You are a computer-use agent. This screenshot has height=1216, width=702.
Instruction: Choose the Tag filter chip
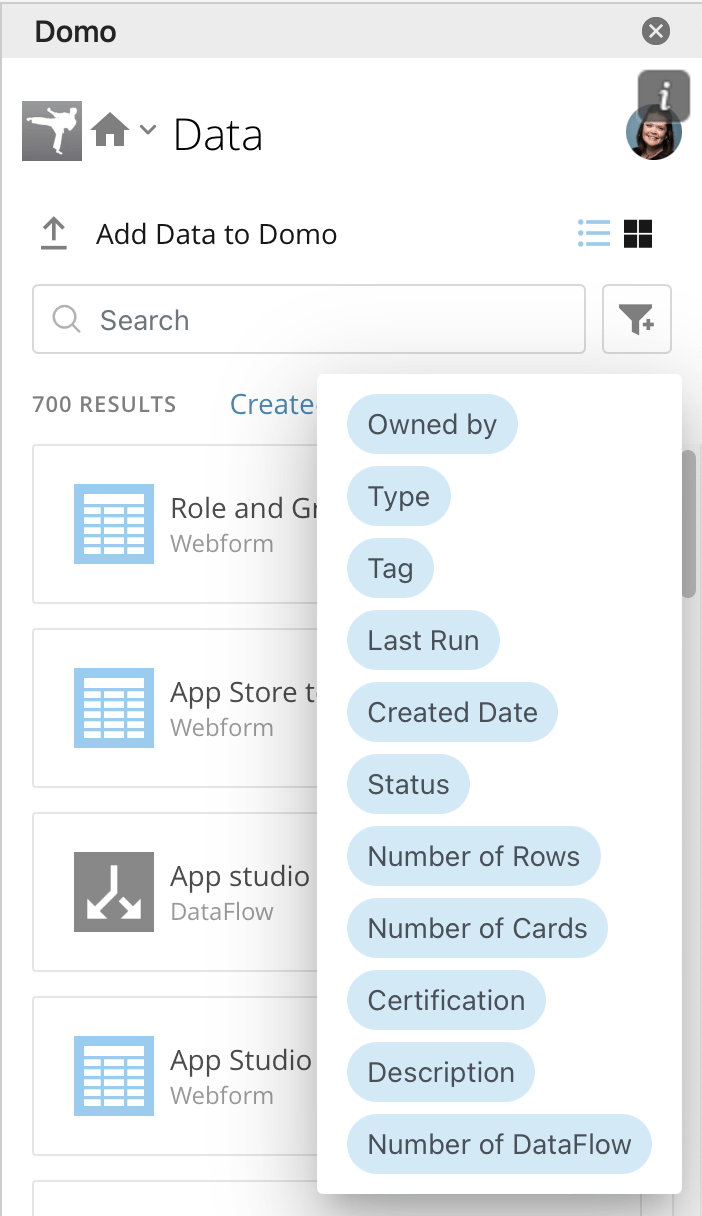pyautogui.click(x=390, y=569)
